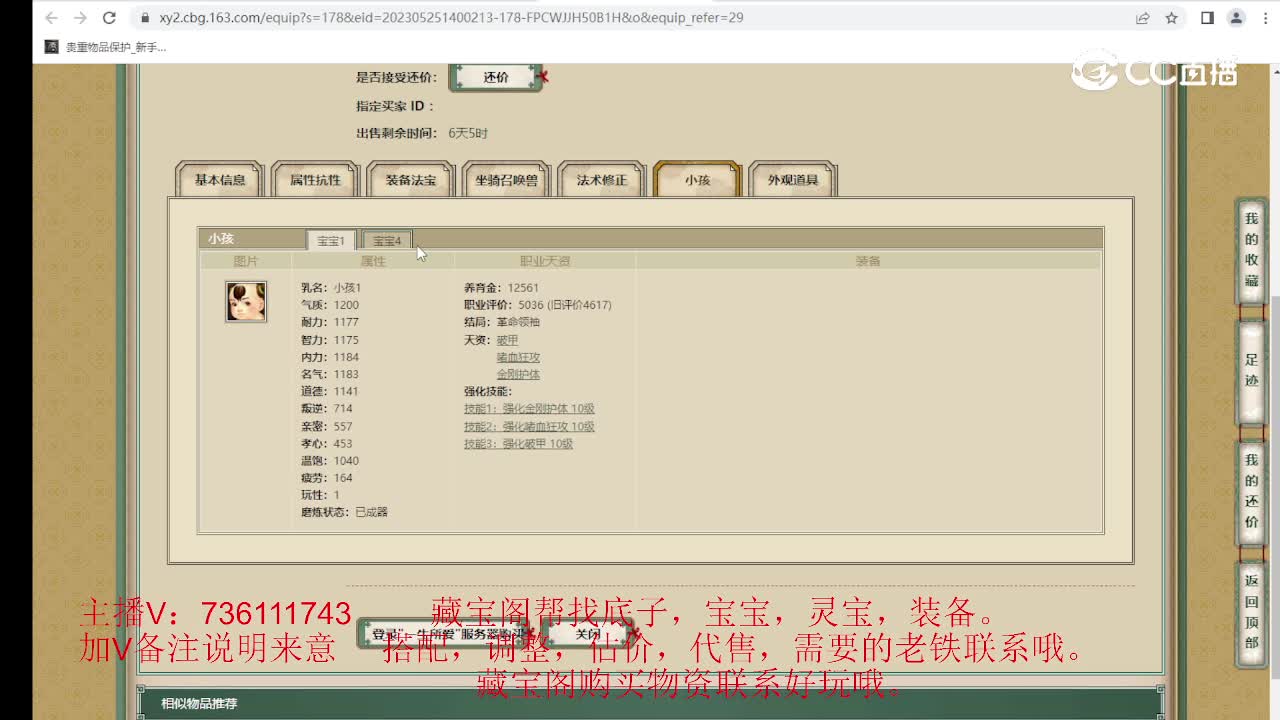Open the 嗜血狂攻 talent link
The width and height of the screenshot is (1280, 720).
[518, 357]
